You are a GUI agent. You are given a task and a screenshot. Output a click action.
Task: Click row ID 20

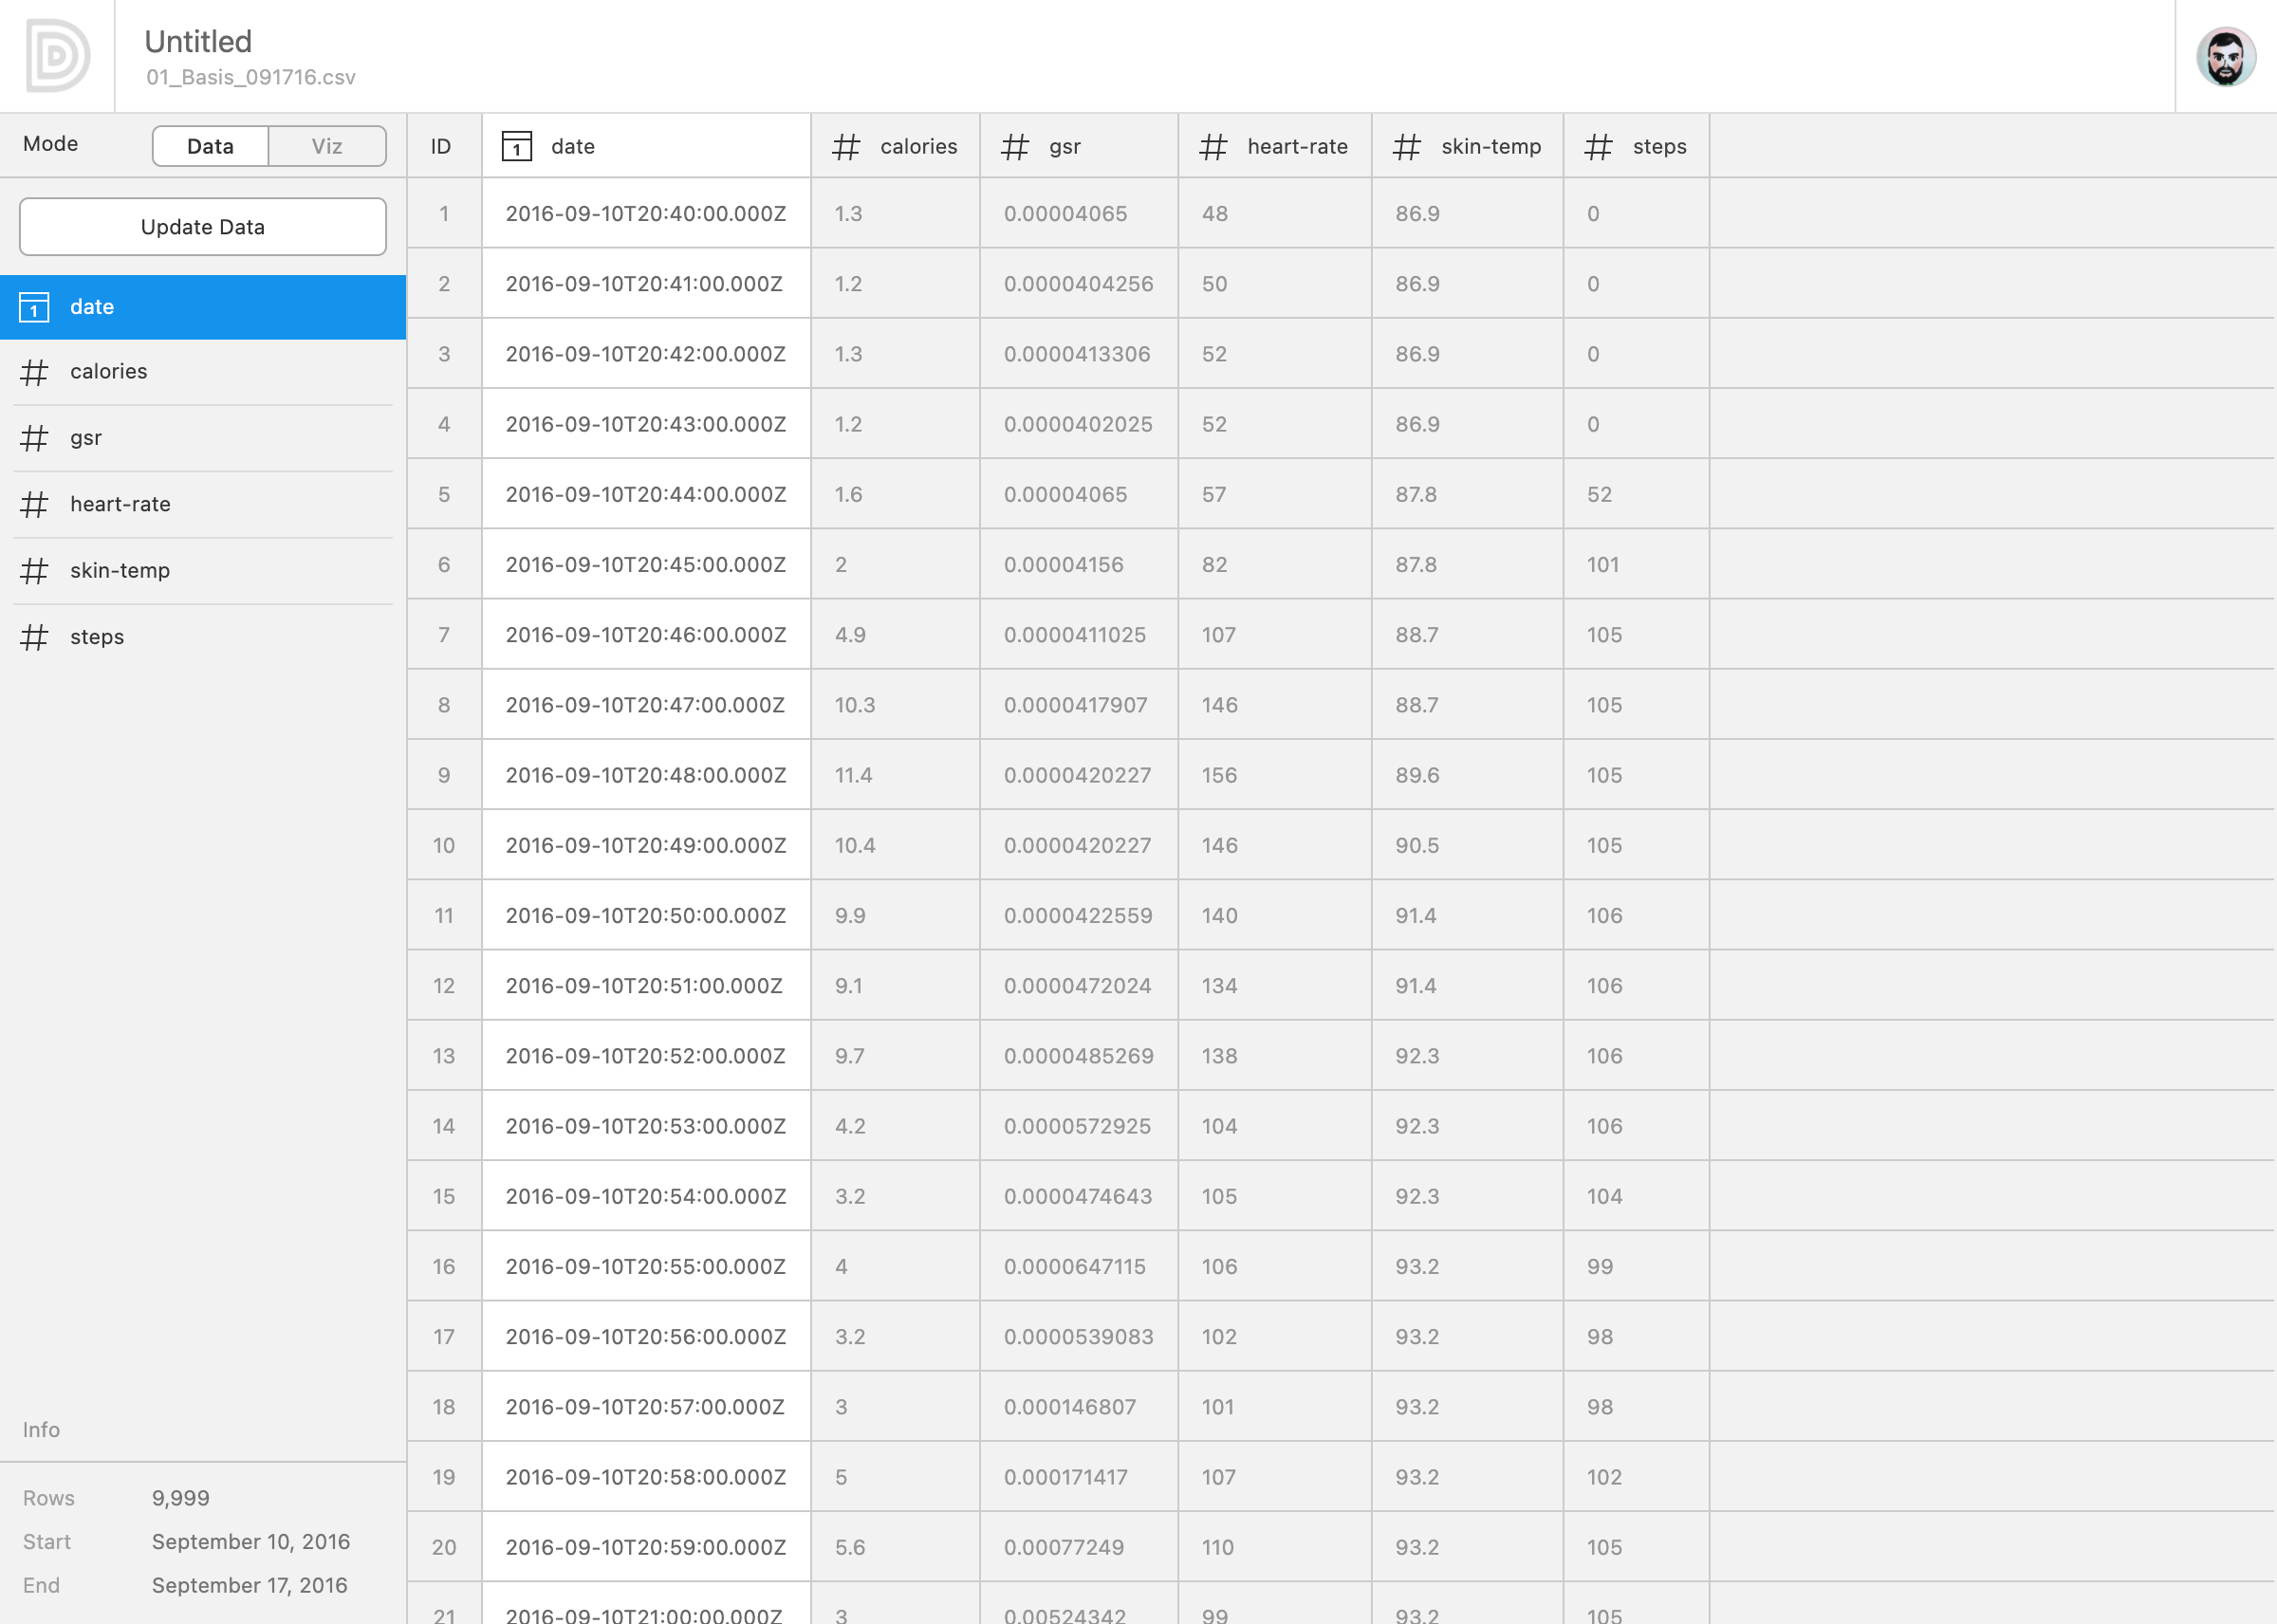[x=444, y=1547]
